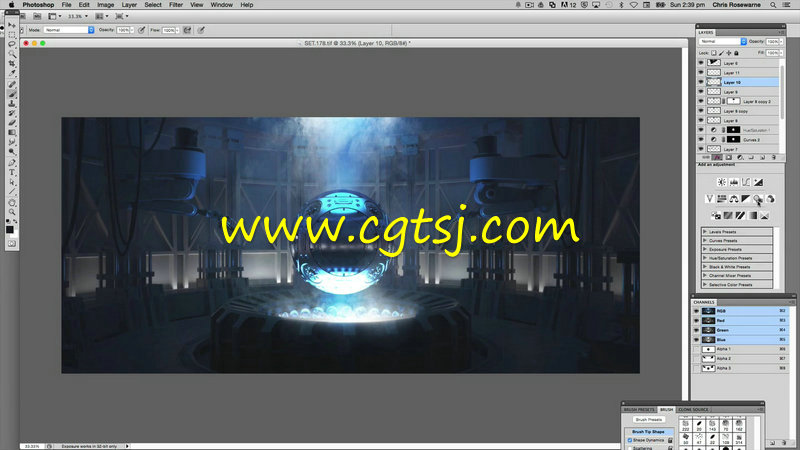Hide Layer 10 with its eye icon

pos(701,82)
